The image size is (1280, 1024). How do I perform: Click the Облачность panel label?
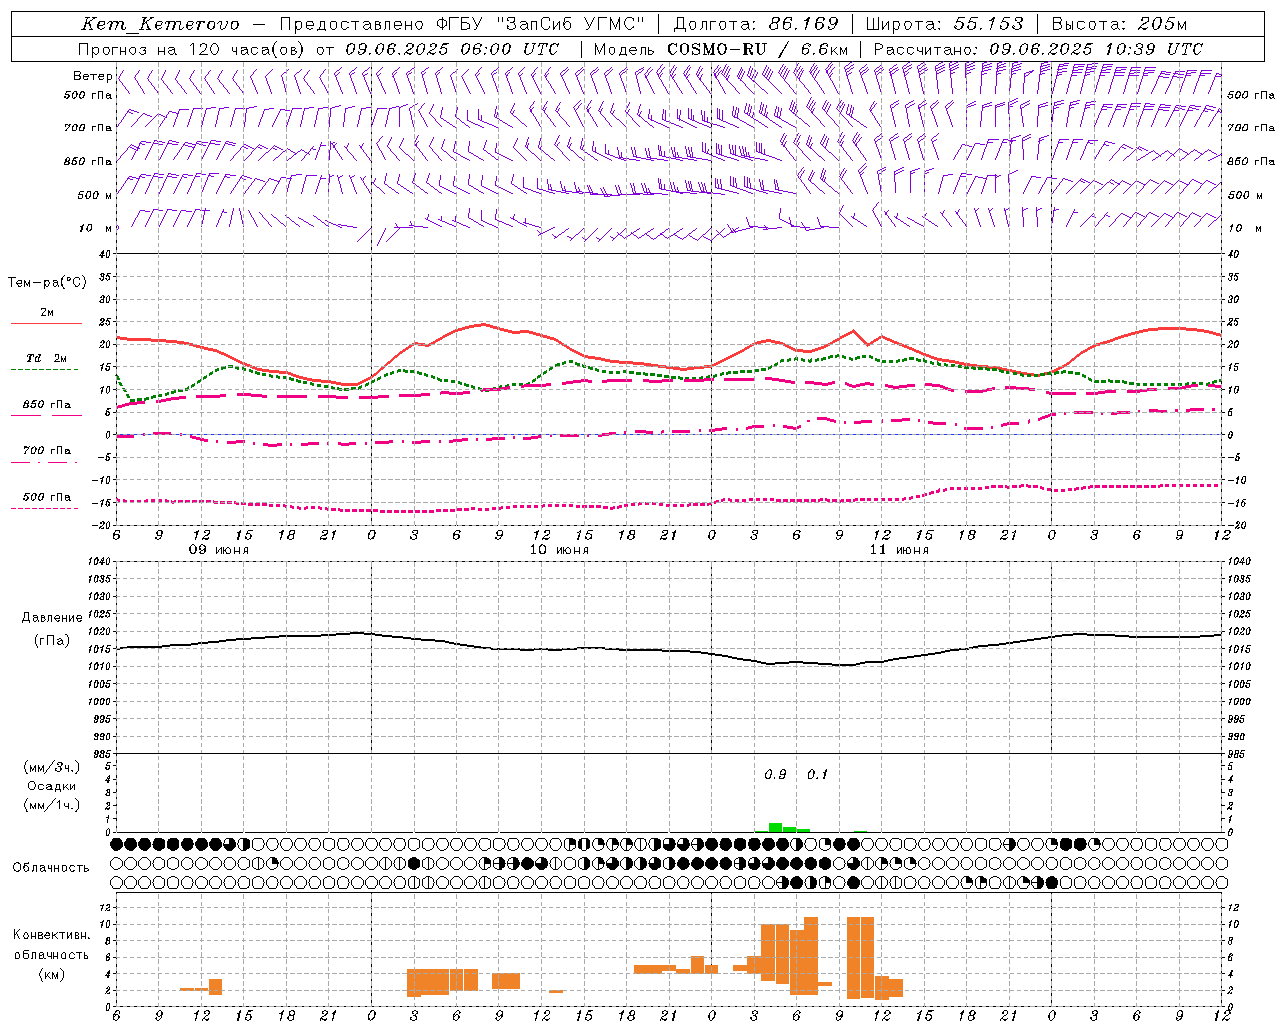51,868
